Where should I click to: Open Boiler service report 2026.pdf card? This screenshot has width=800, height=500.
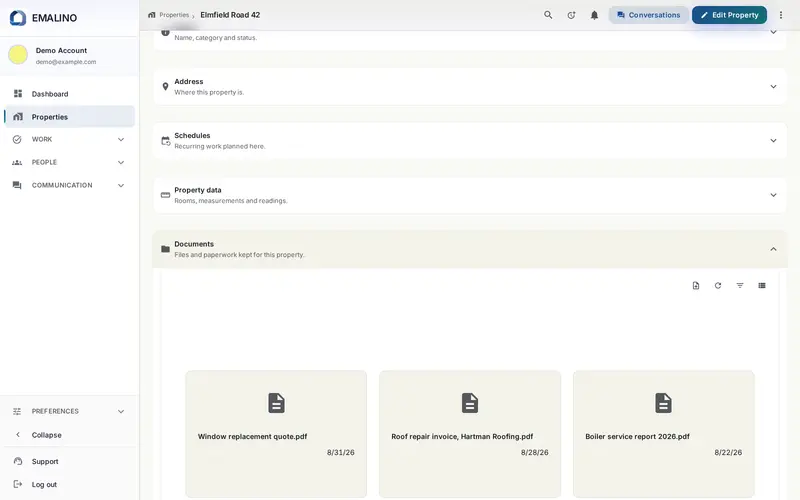[663, 434]
